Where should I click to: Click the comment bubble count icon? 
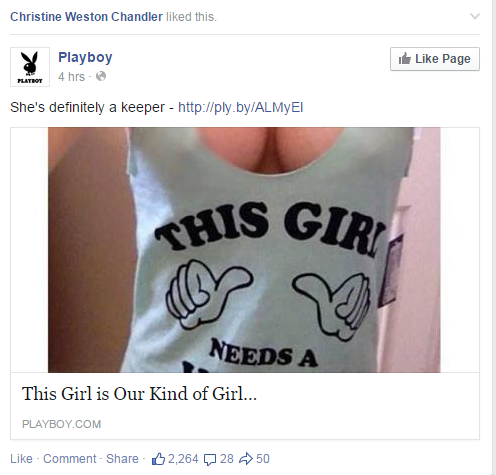click(x=210, y=459)
